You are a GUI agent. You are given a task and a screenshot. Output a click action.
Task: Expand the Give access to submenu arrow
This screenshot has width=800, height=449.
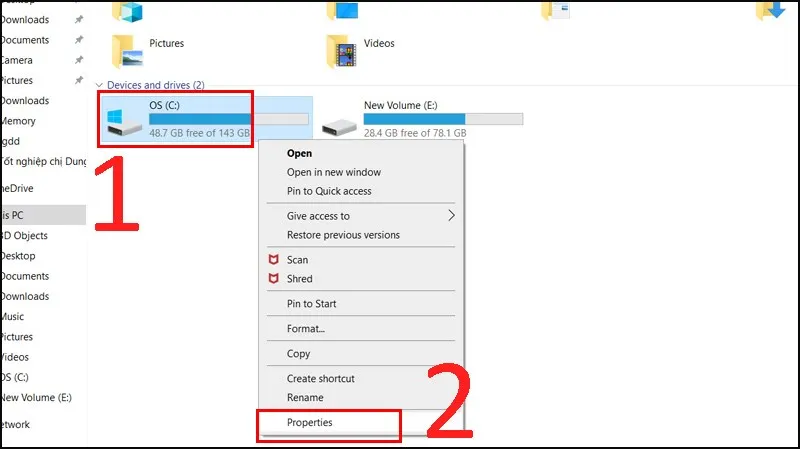point(451,216)
